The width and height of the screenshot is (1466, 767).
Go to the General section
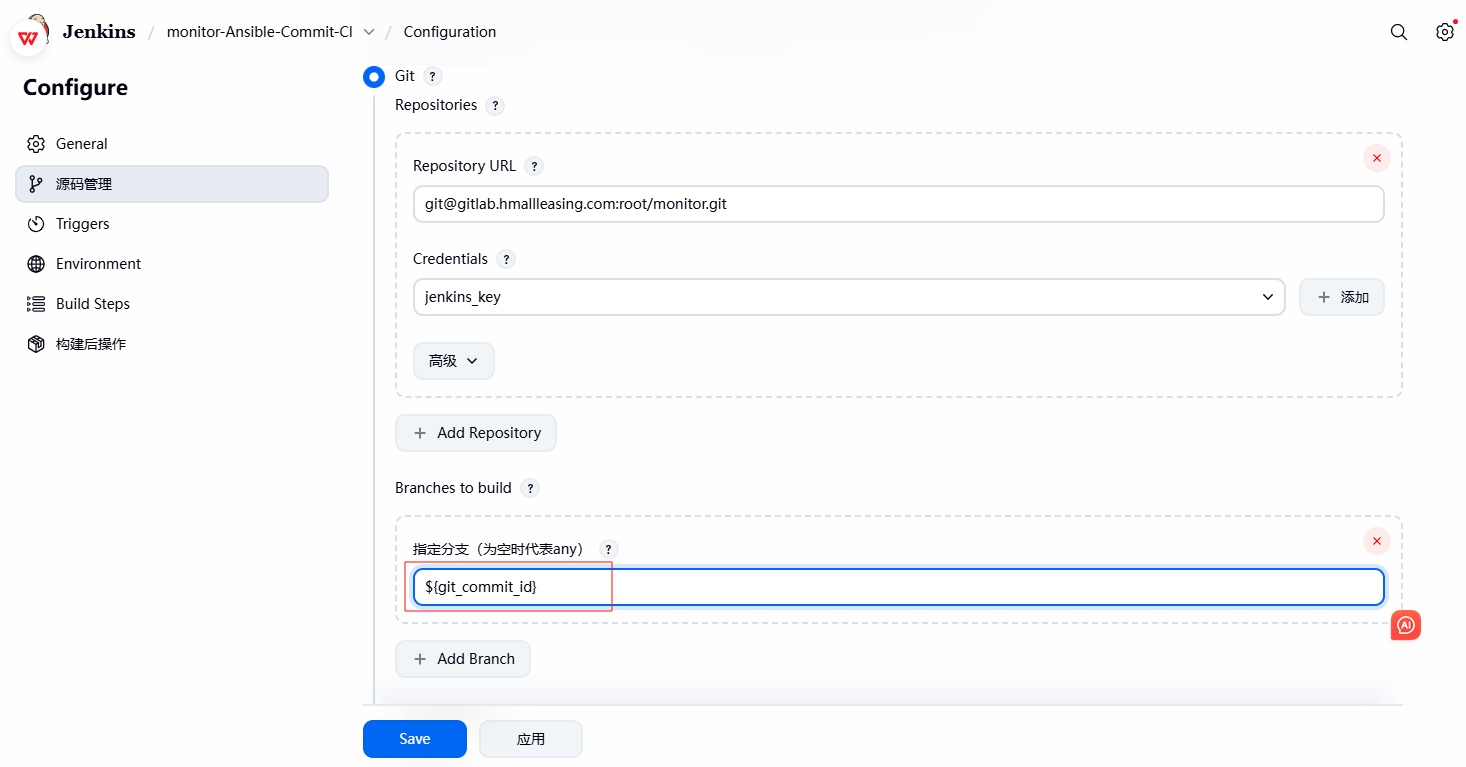(x=82, y=144)
